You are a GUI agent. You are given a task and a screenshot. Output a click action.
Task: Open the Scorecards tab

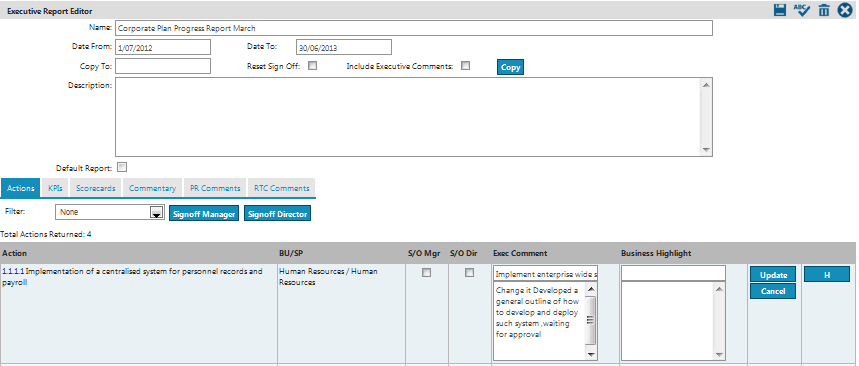[x=96, y=188]
